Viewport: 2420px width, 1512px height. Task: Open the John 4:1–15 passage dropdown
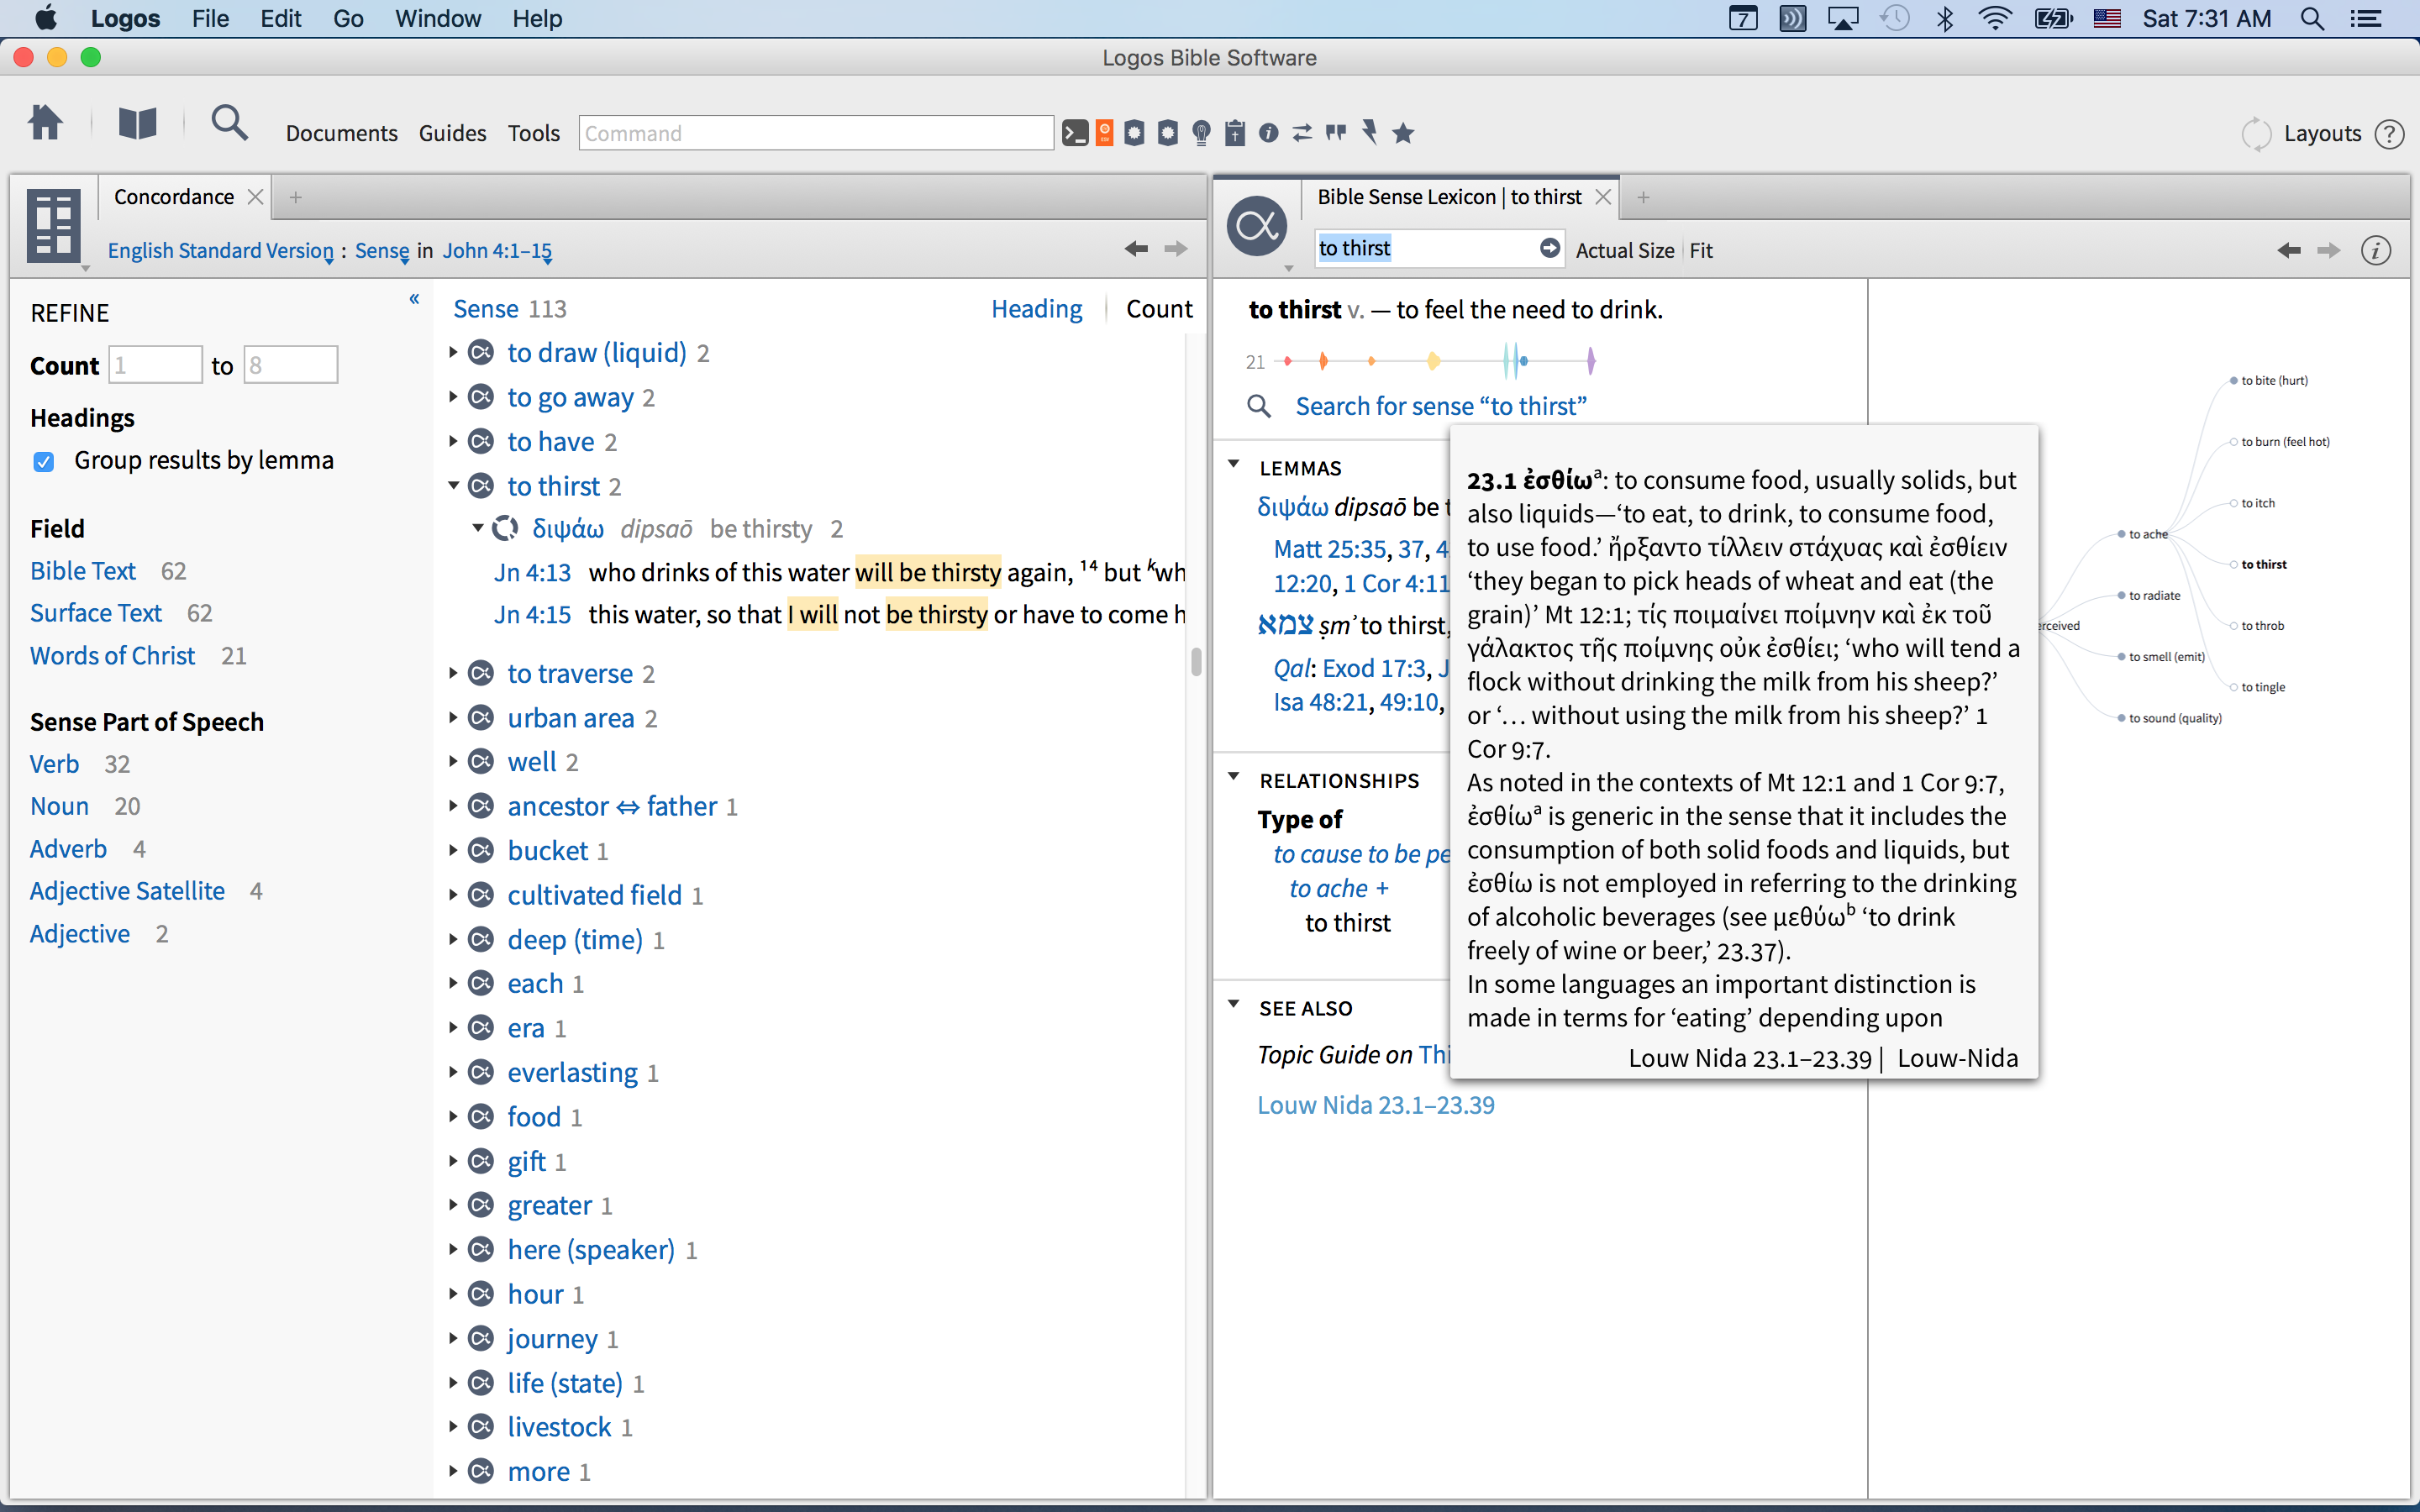click(x=497, y=251)
